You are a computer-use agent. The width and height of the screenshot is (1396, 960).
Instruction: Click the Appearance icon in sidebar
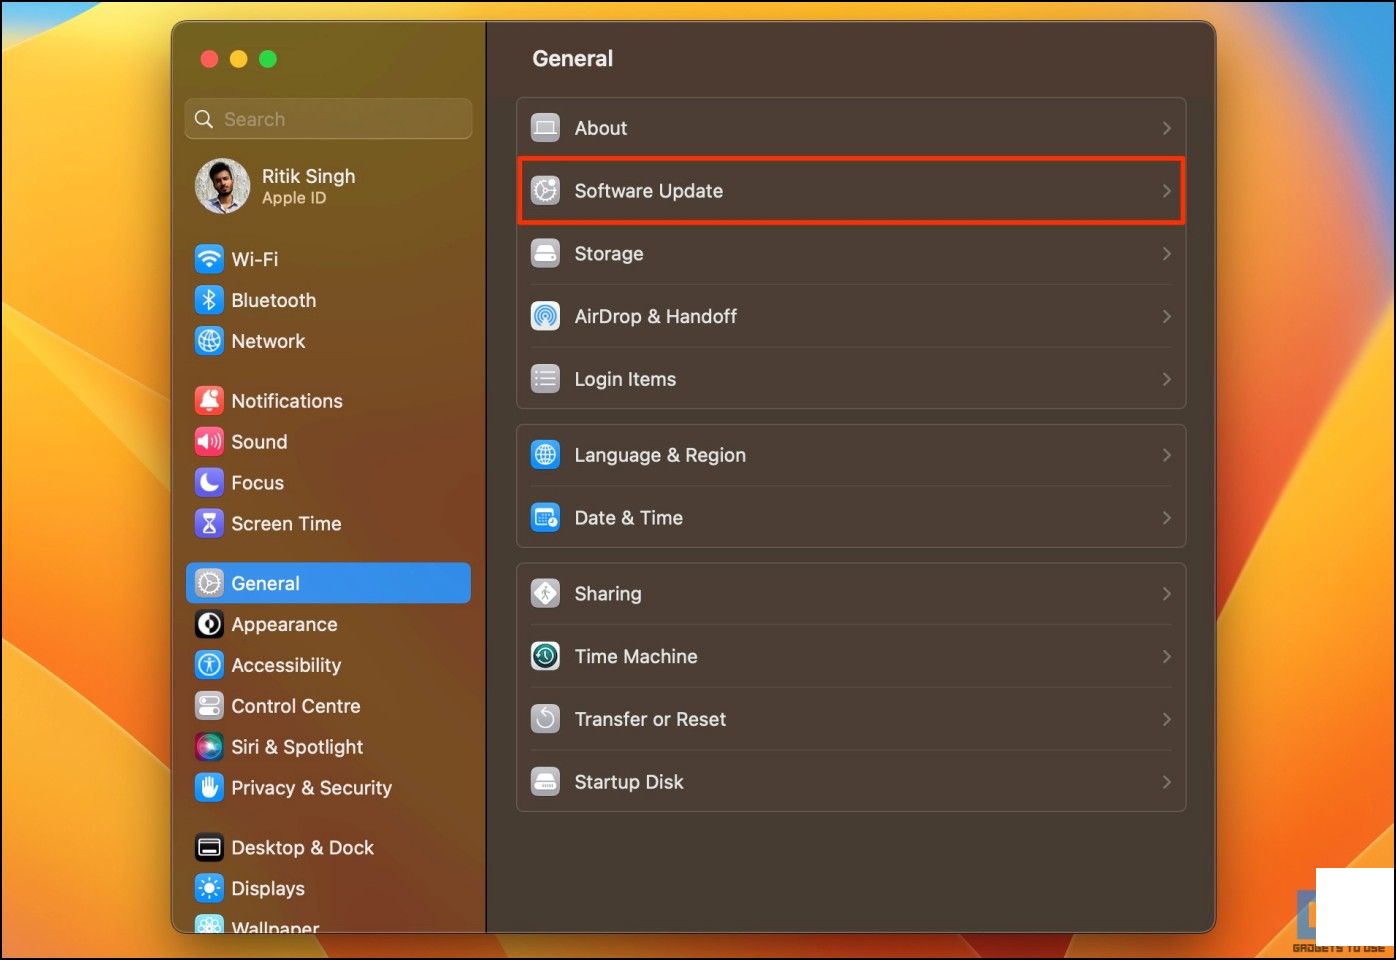pos(209,625)
